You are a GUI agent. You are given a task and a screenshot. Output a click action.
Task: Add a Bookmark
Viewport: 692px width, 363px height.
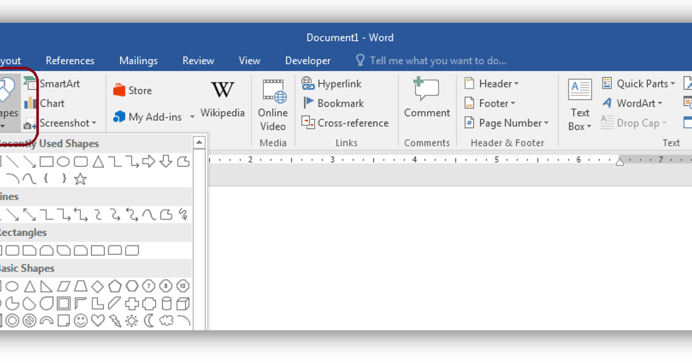pyautogui.click(x=333, y=103)
